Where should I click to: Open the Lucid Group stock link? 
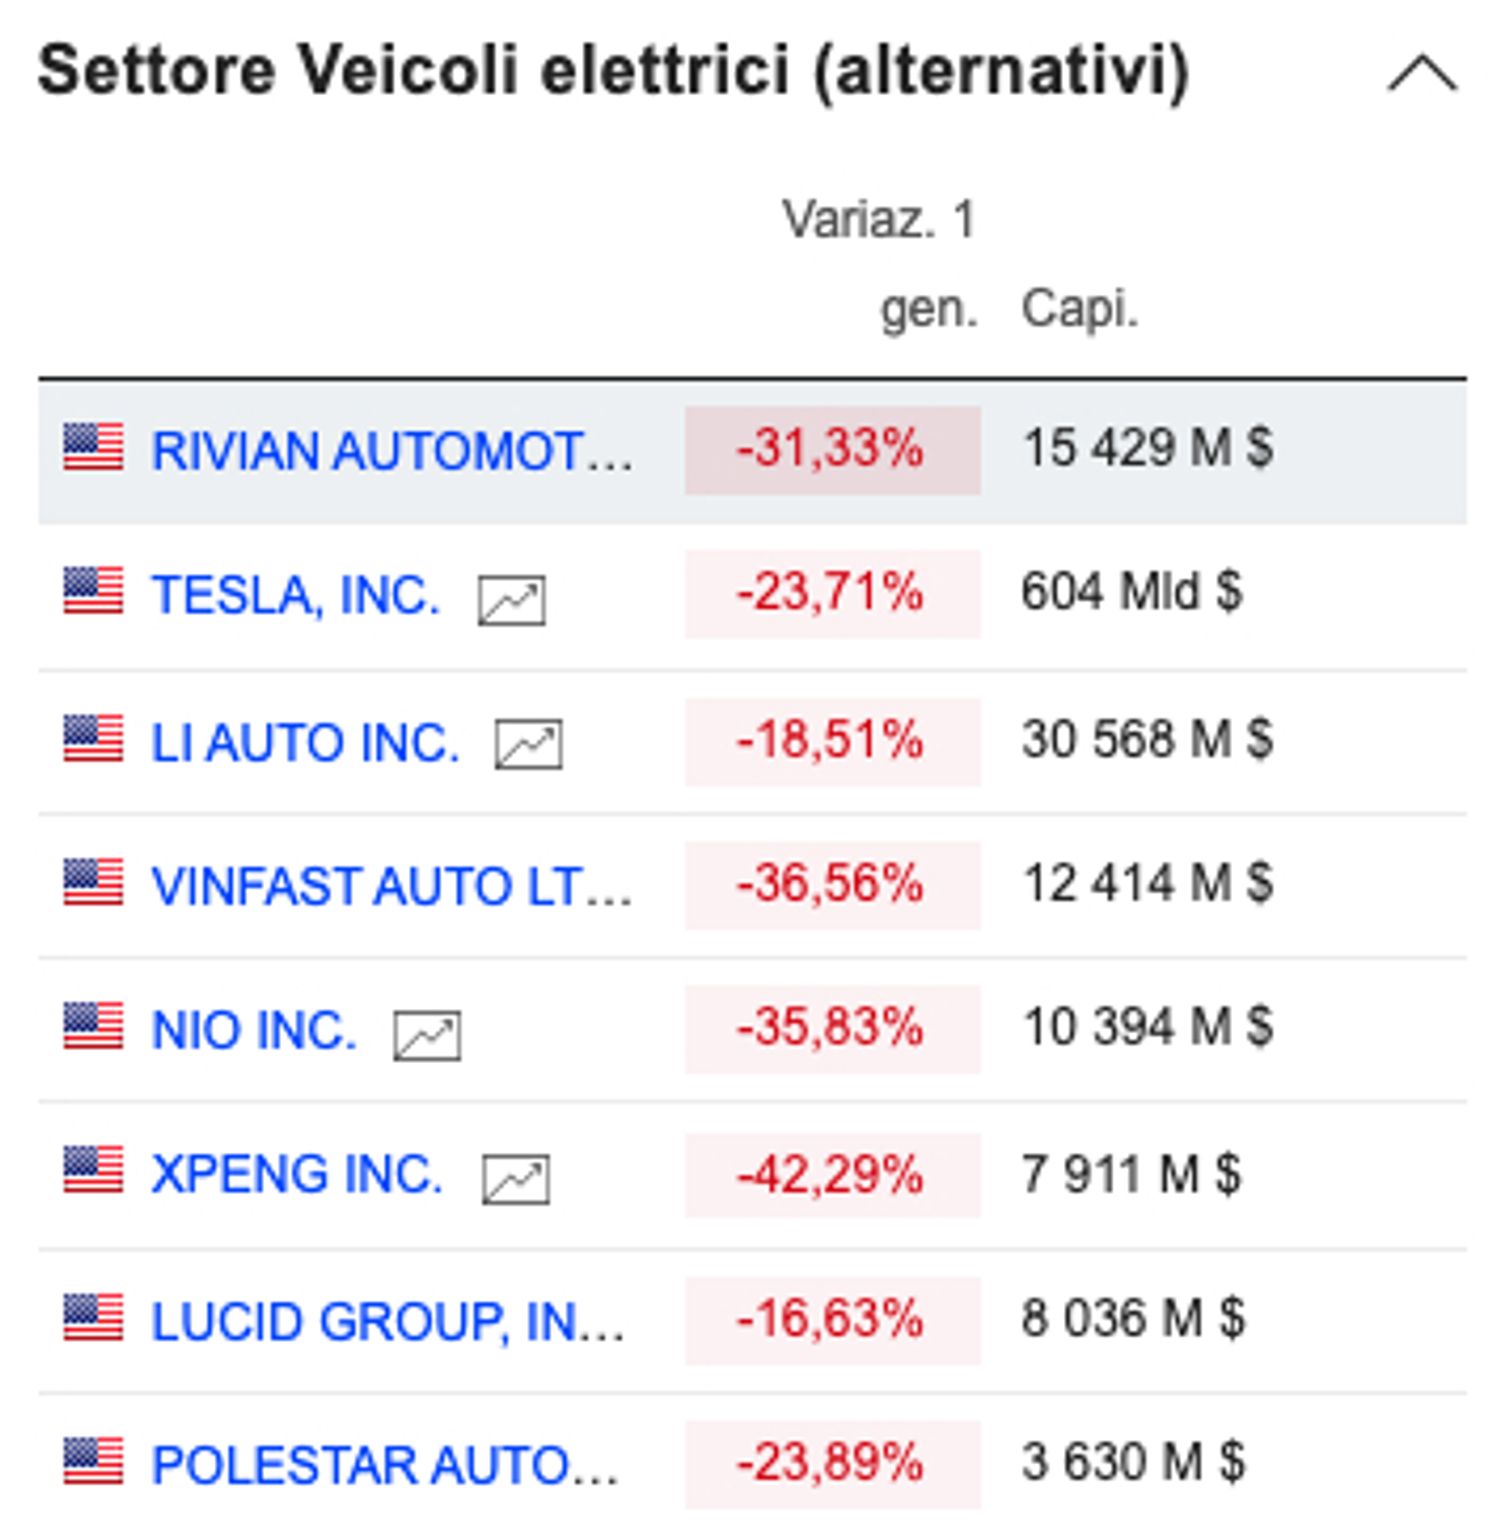pos(387,1321)
